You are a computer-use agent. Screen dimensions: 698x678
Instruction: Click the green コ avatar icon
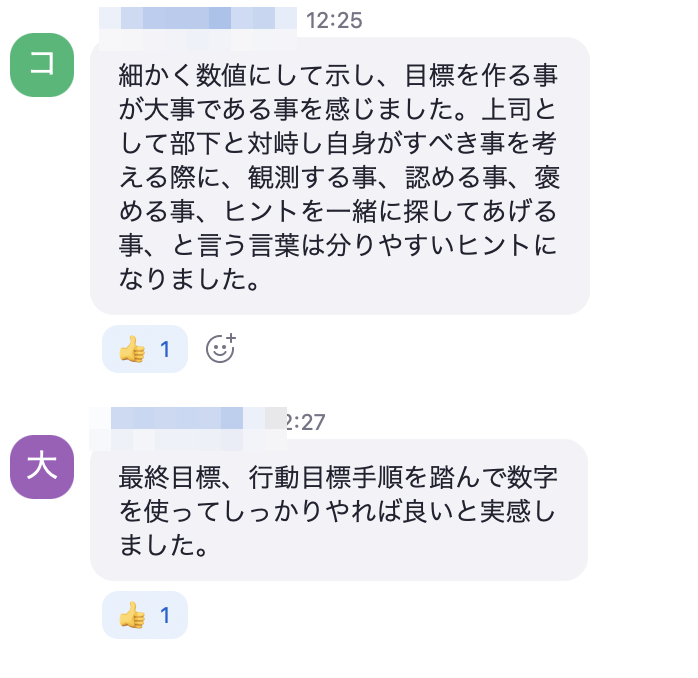click(42, 65)
